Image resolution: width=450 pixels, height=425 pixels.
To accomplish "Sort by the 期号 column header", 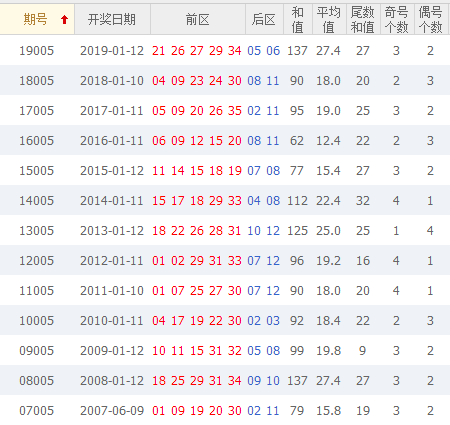I will point(37,19).
